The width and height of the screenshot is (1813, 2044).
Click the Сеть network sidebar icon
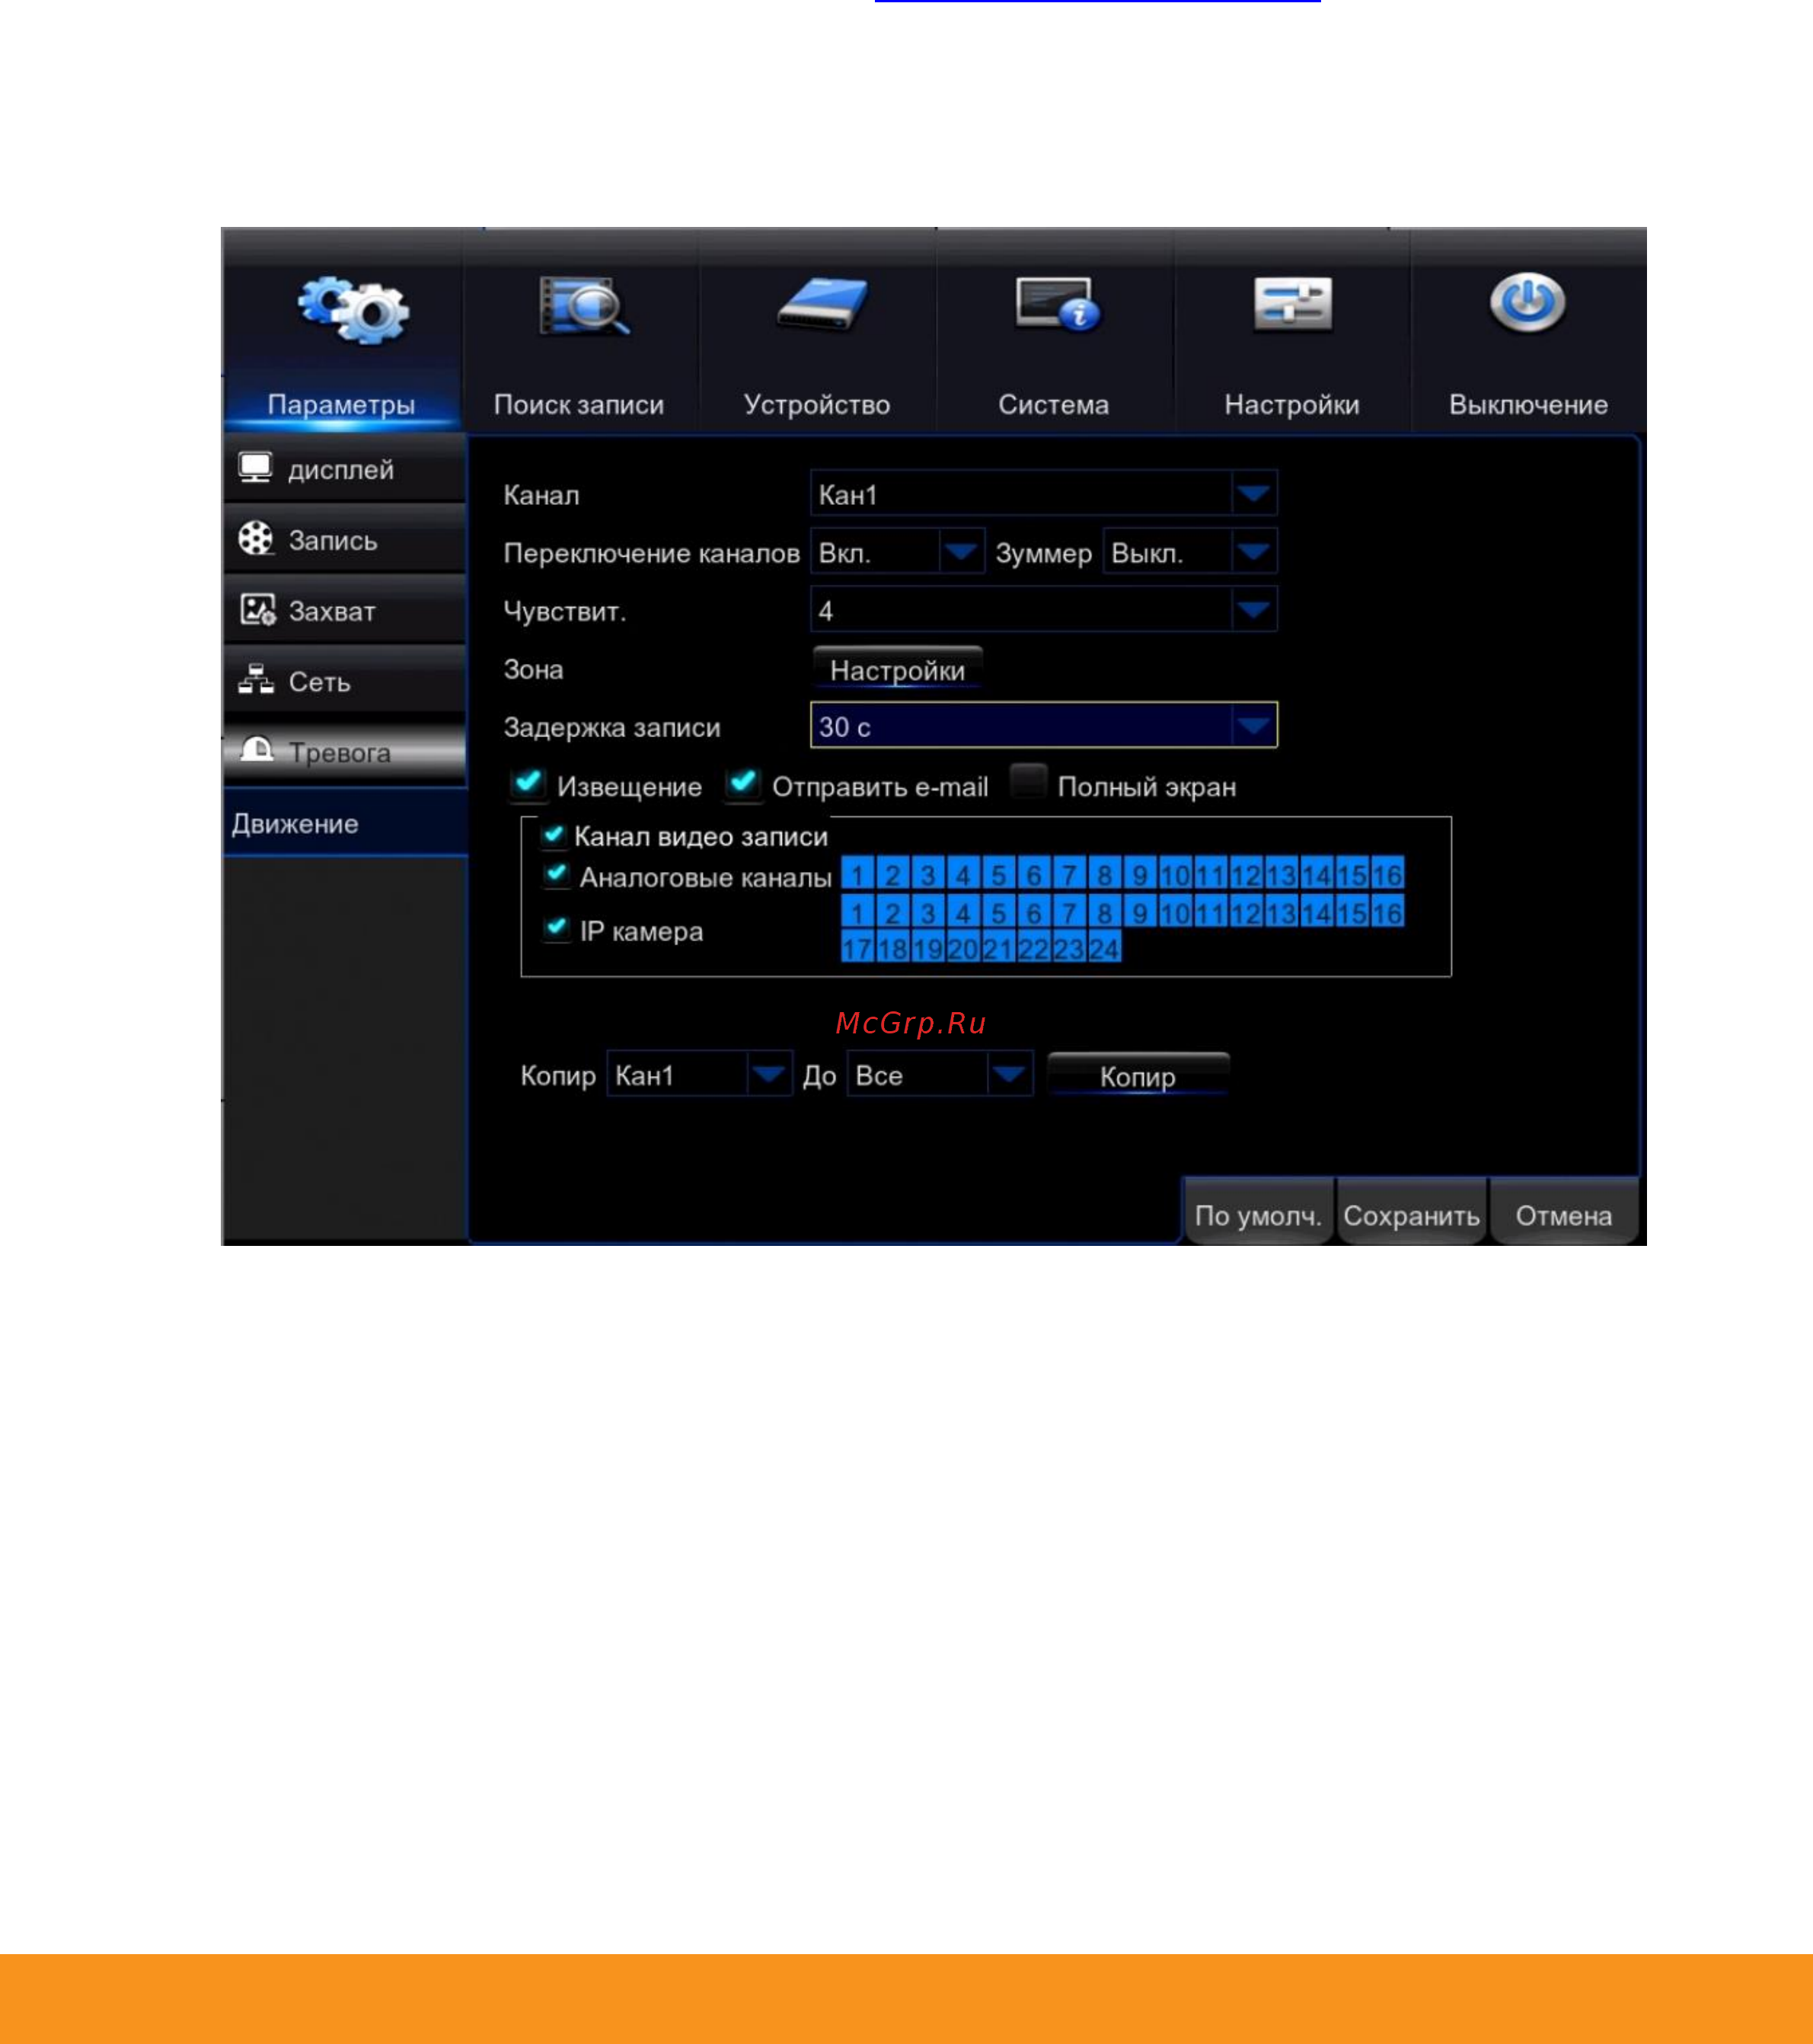[x=256, y=679]
